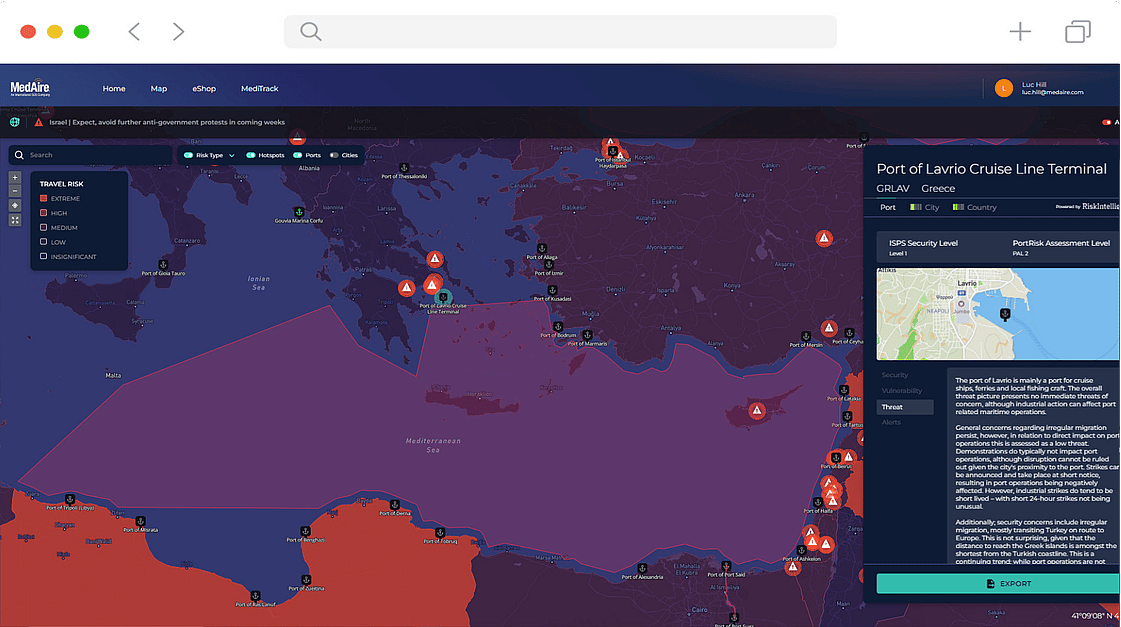
Task: Expand the Risk Type dropdown chevron
Action: pos(232,155)
